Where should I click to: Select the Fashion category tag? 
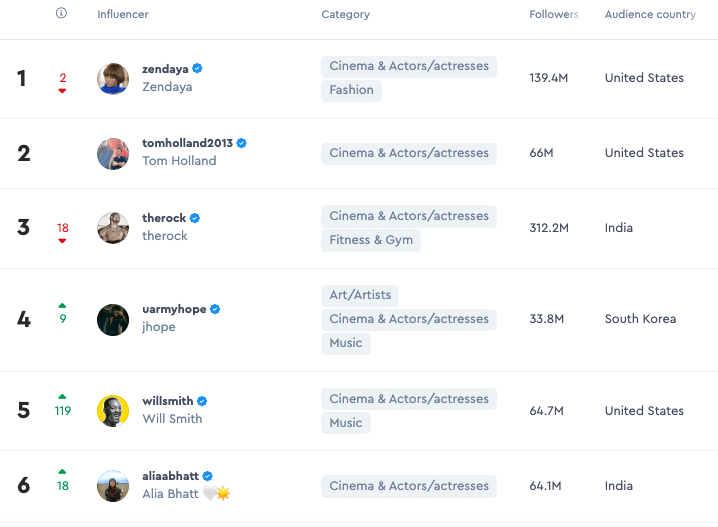pos(351,90)
